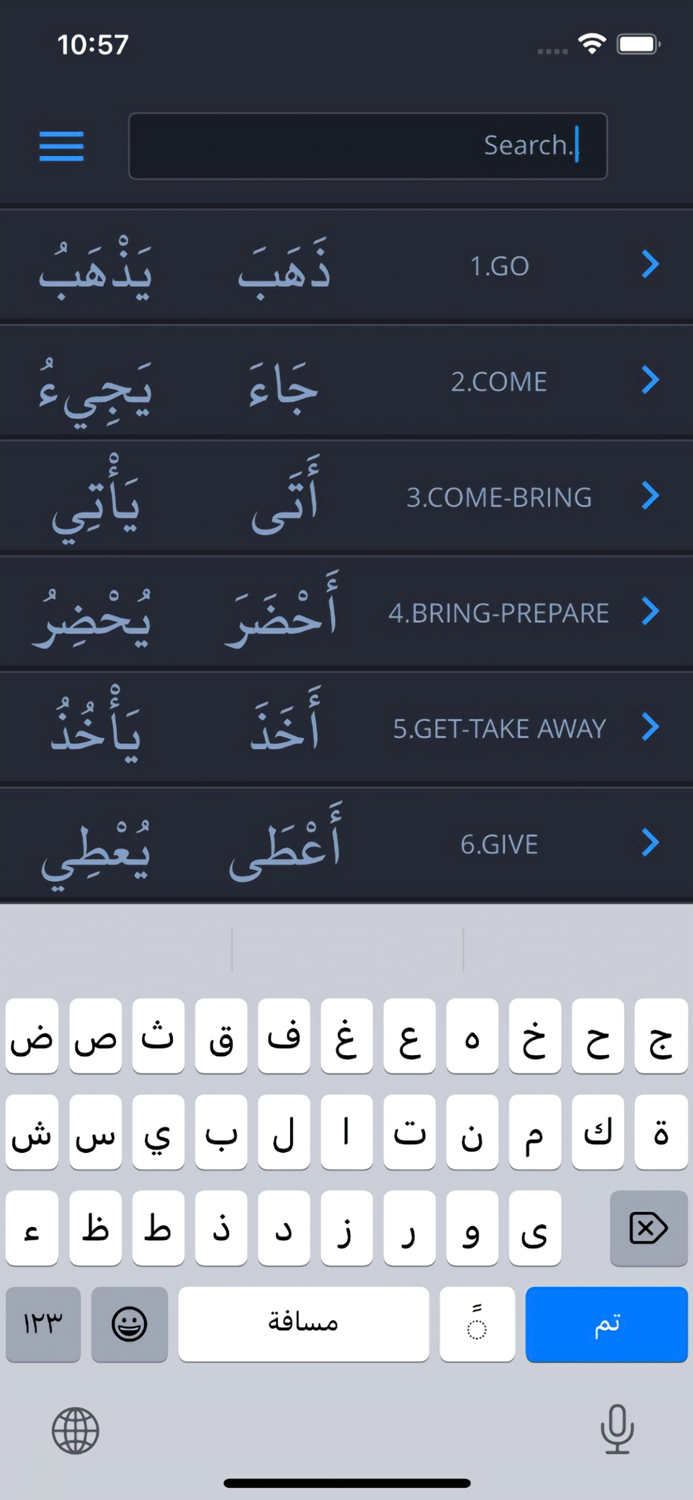This screenshot has height=1500, width=693.
Task: Open the navigation sidebar menu
Action: (x=61, y=146)
